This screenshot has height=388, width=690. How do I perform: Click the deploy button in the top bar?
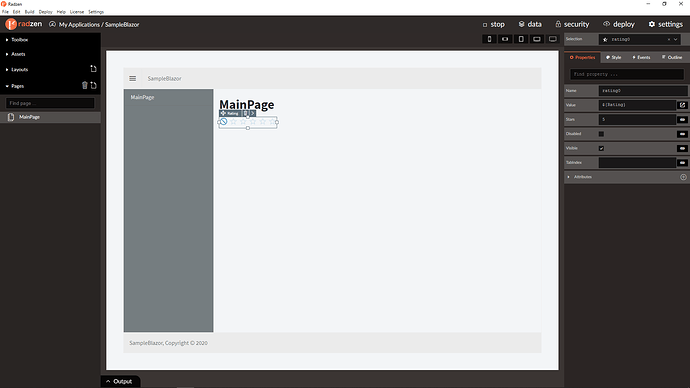coord(619,24)
